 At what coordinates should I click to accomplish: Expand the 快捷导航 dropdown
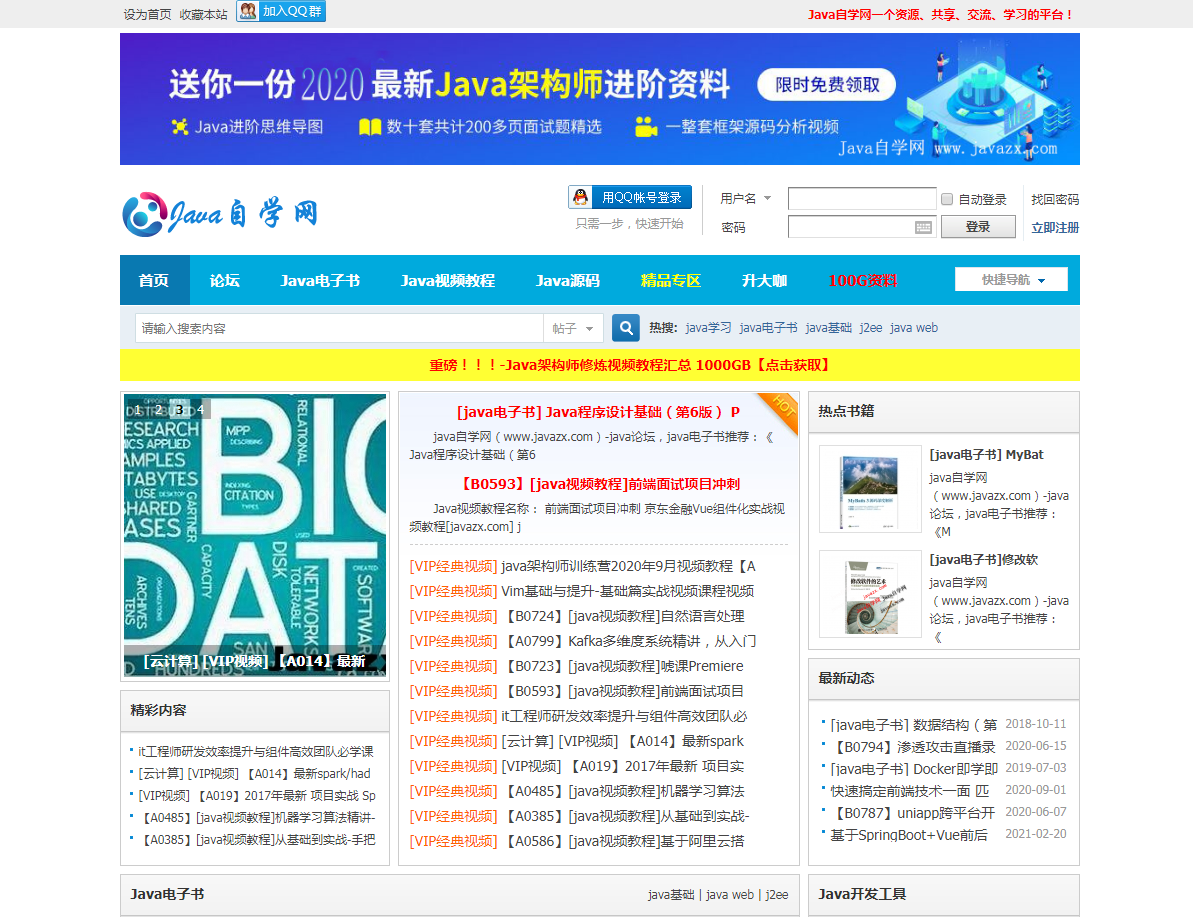point(1011,280)
